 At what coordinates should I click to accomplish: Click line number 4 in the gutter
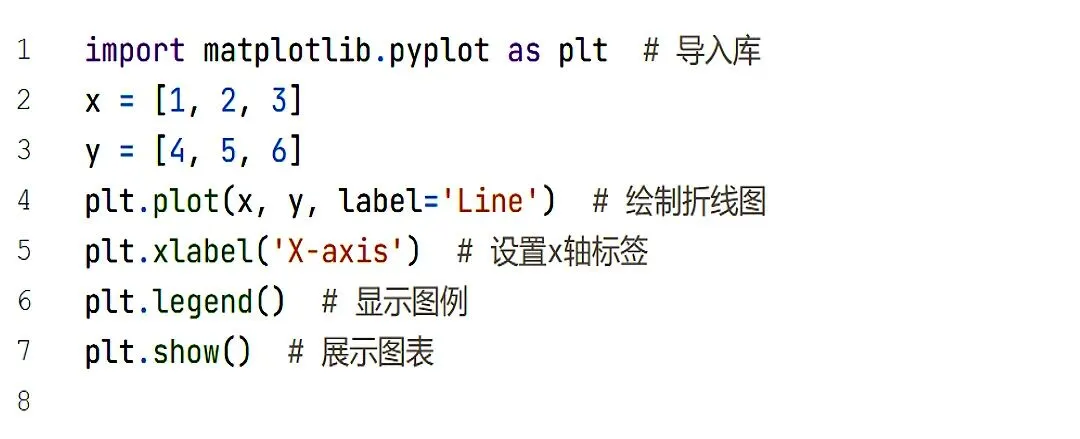point(23,201)
